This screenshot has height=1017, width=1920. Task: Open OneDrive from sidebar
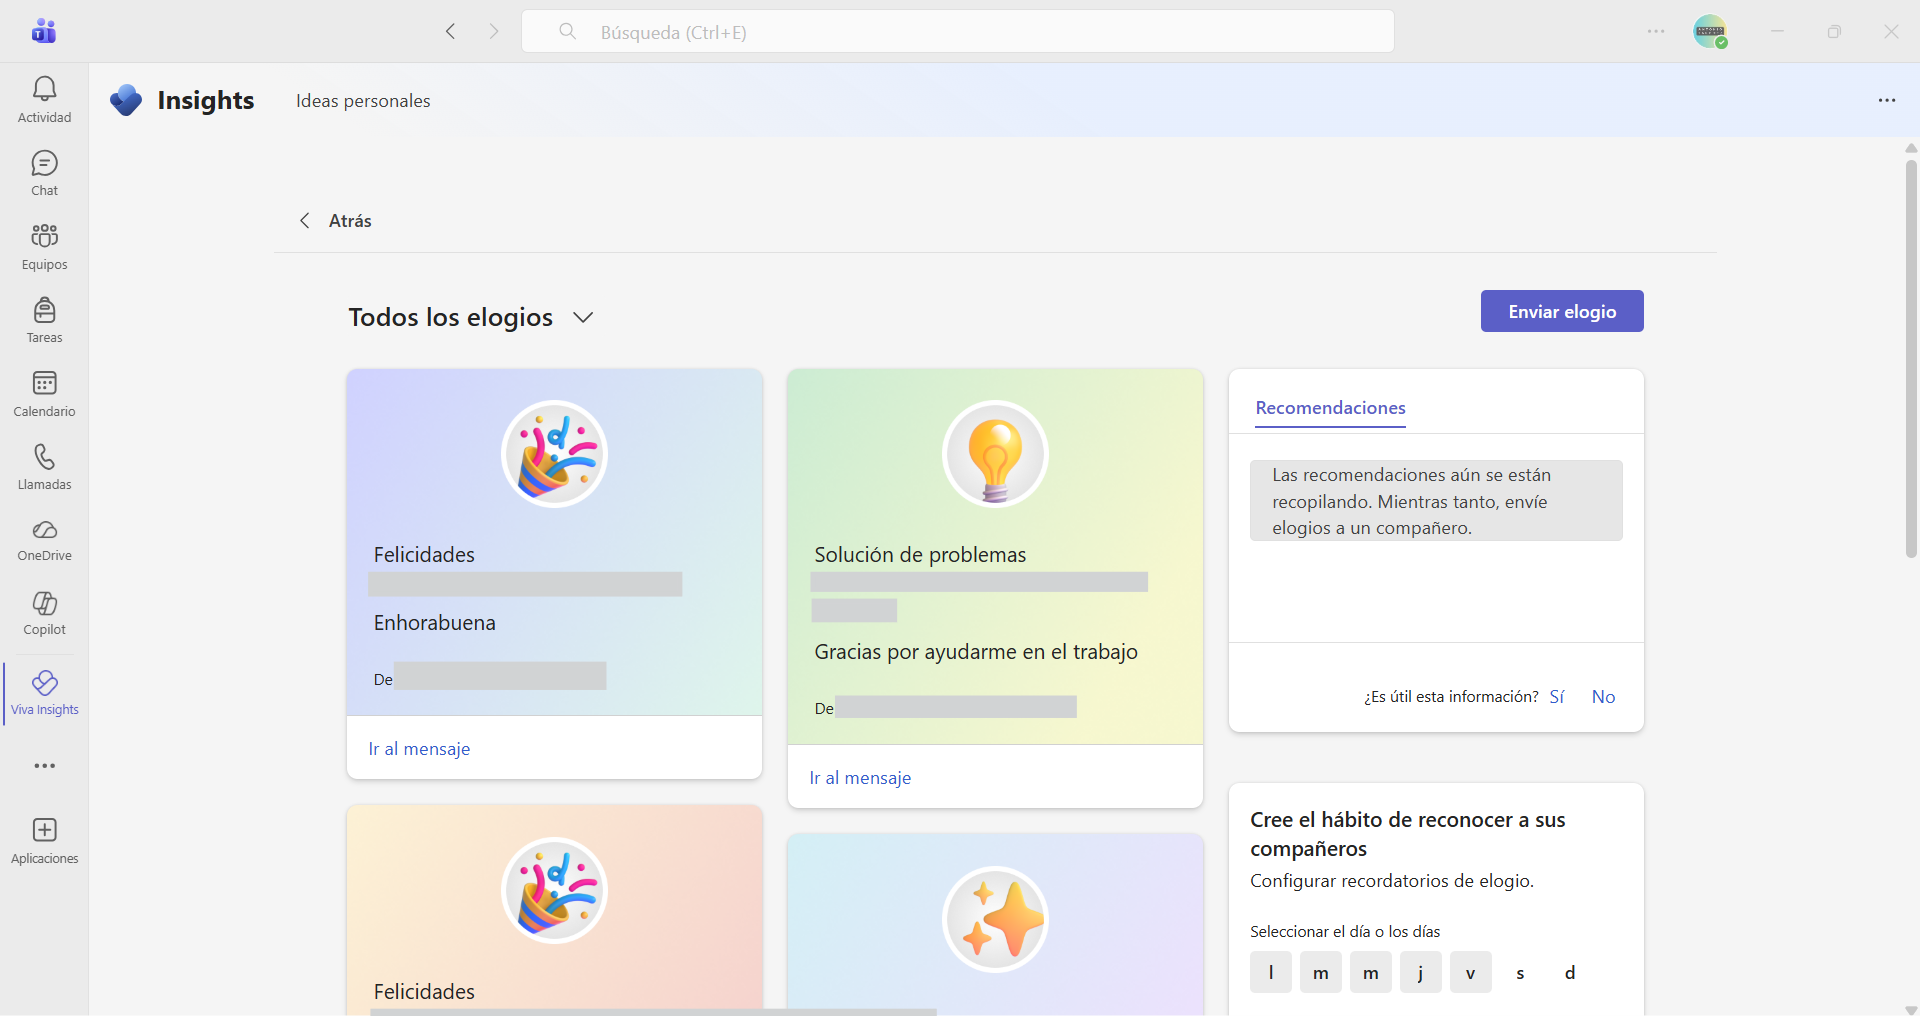pos(44,540)
